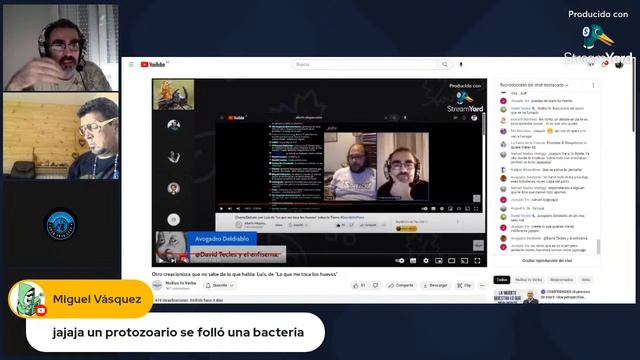The image size is (640, 360).
Task: Enable theater mode view
Action: coord(451,261)
